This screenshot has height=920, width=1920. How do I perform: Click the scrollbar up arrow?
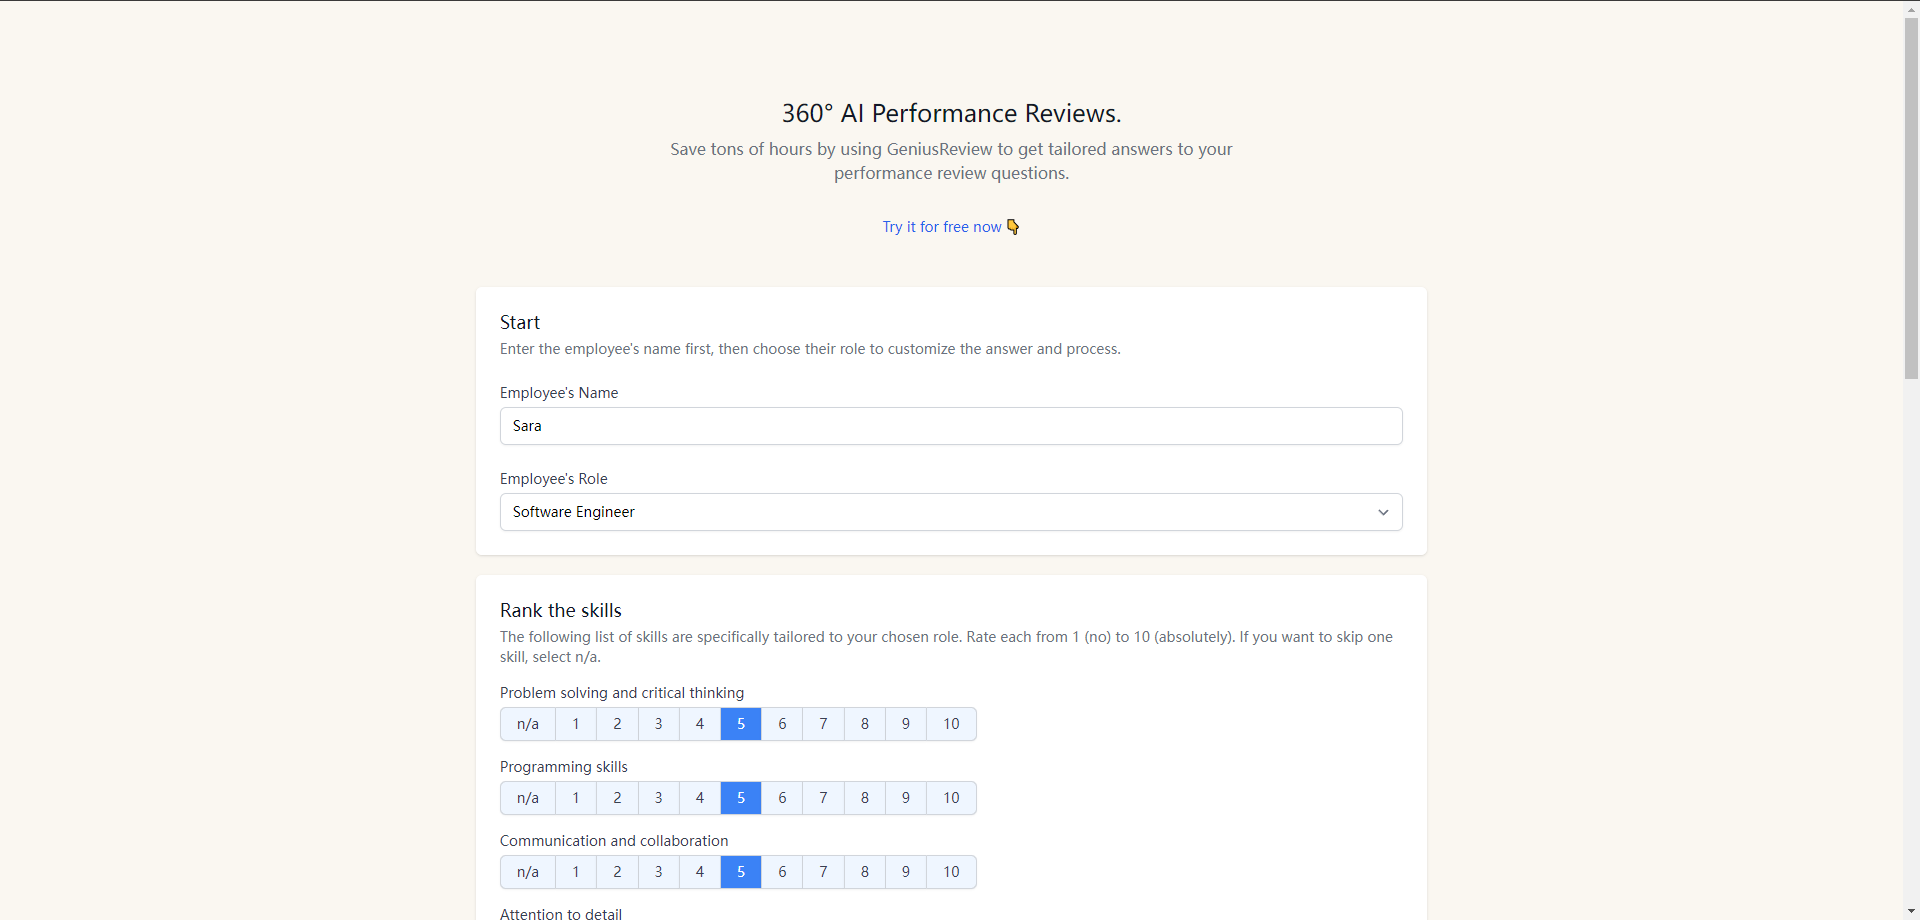(x=1911, y=9)
